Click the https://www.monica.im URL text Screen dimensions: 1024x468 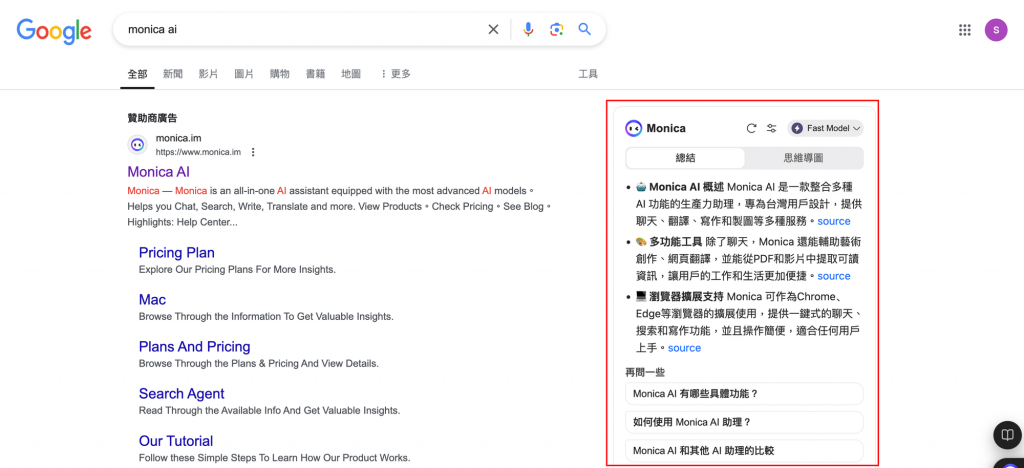(198, 152)
